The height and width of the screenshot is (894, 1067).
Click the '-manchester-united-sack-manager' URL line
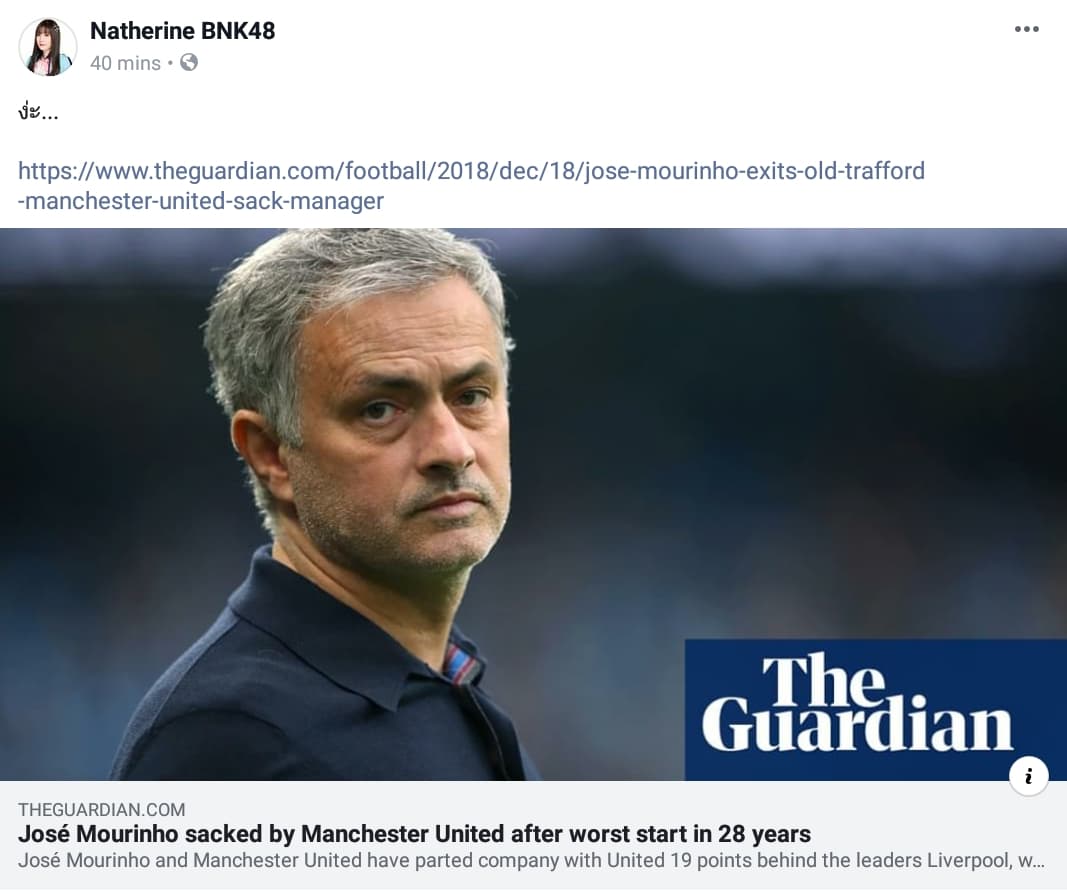[201, 201]
